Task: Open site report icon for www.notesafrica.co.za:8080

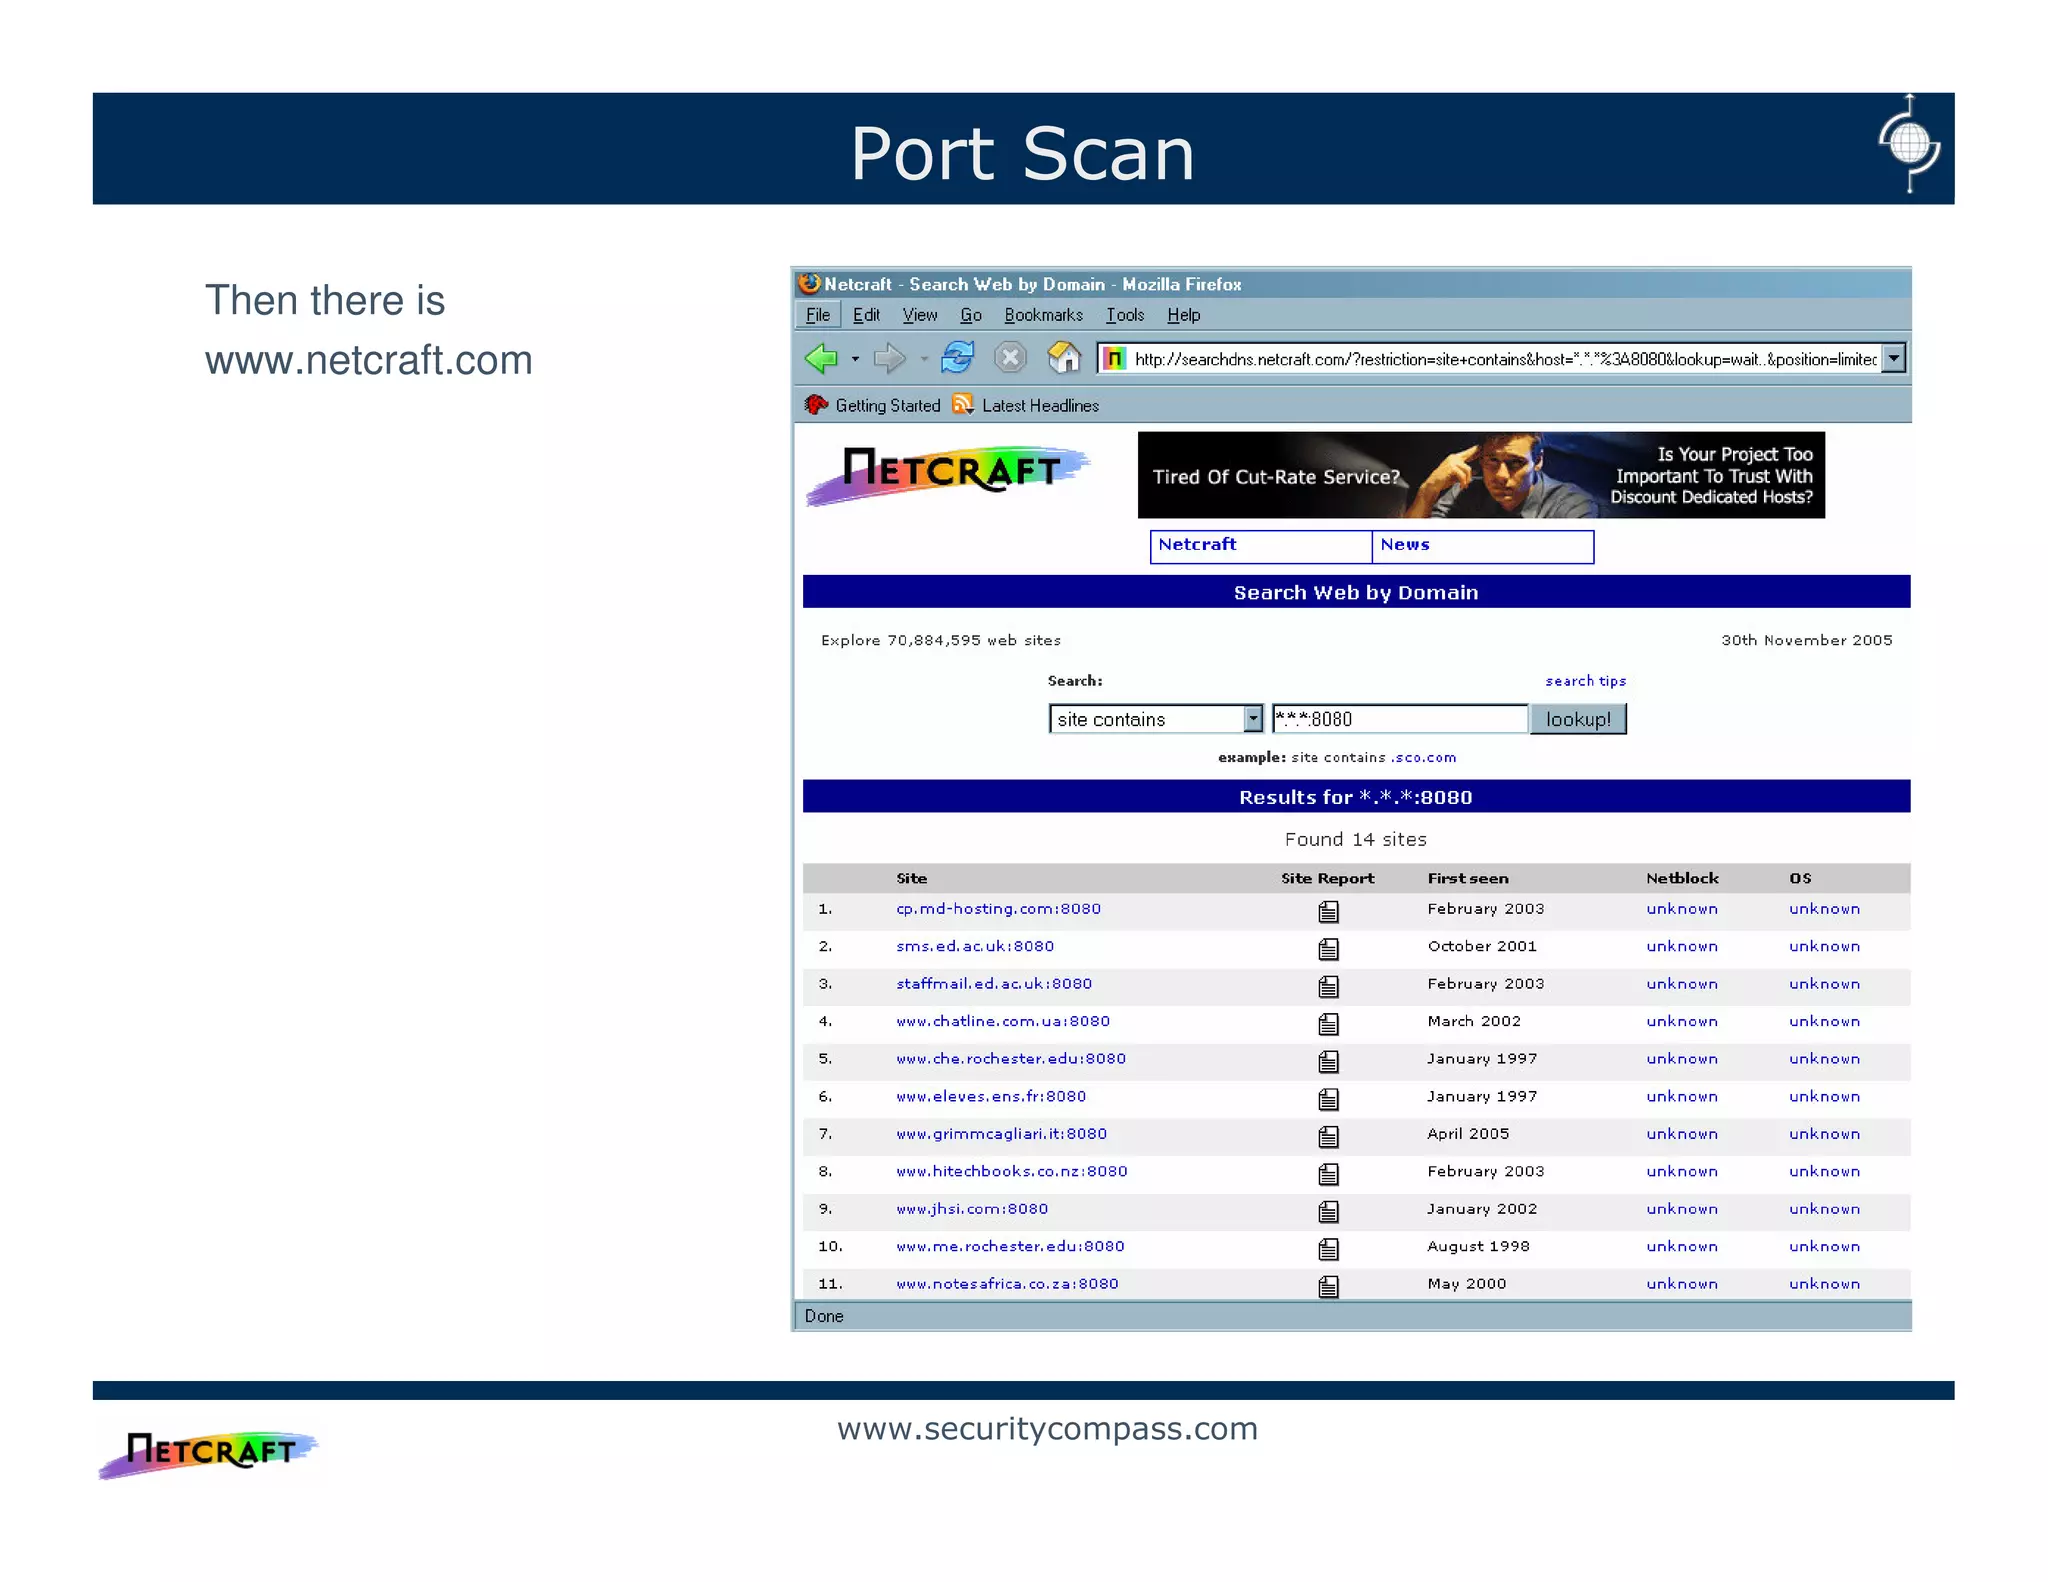Action: (x=1328, y=1286)
